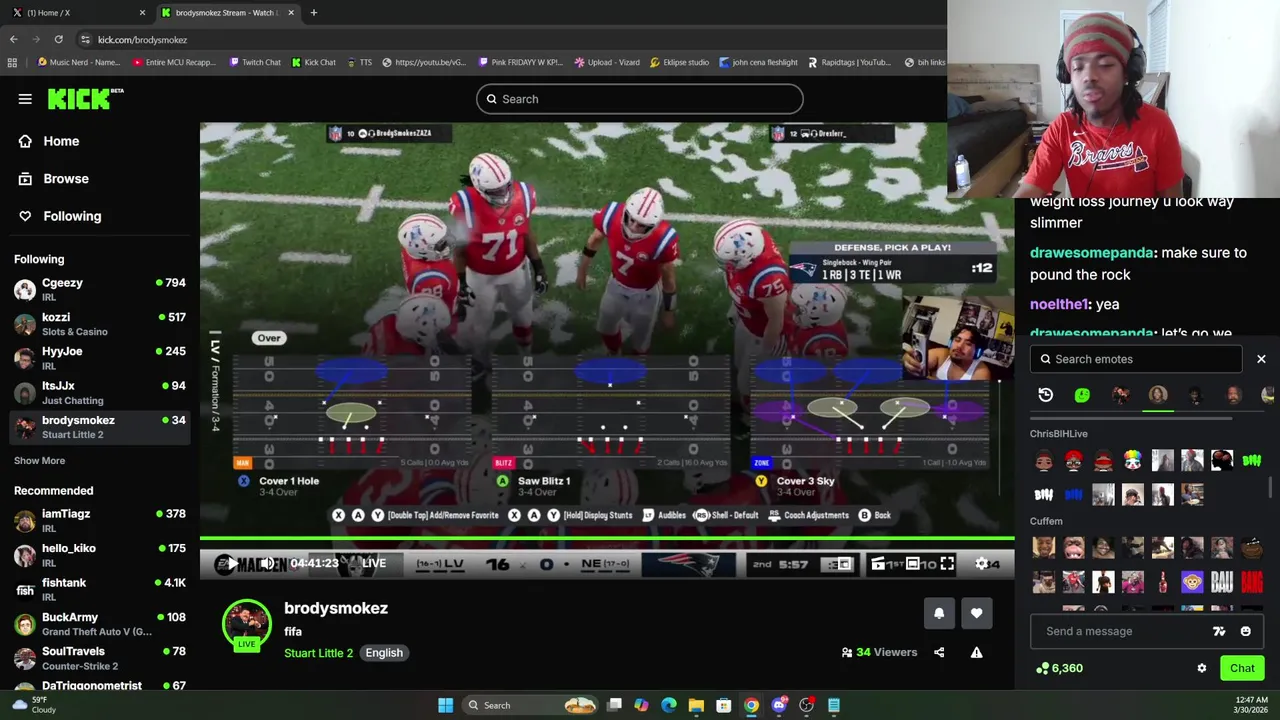Click the Windows taskbar Search box

(x=532, y=705)
